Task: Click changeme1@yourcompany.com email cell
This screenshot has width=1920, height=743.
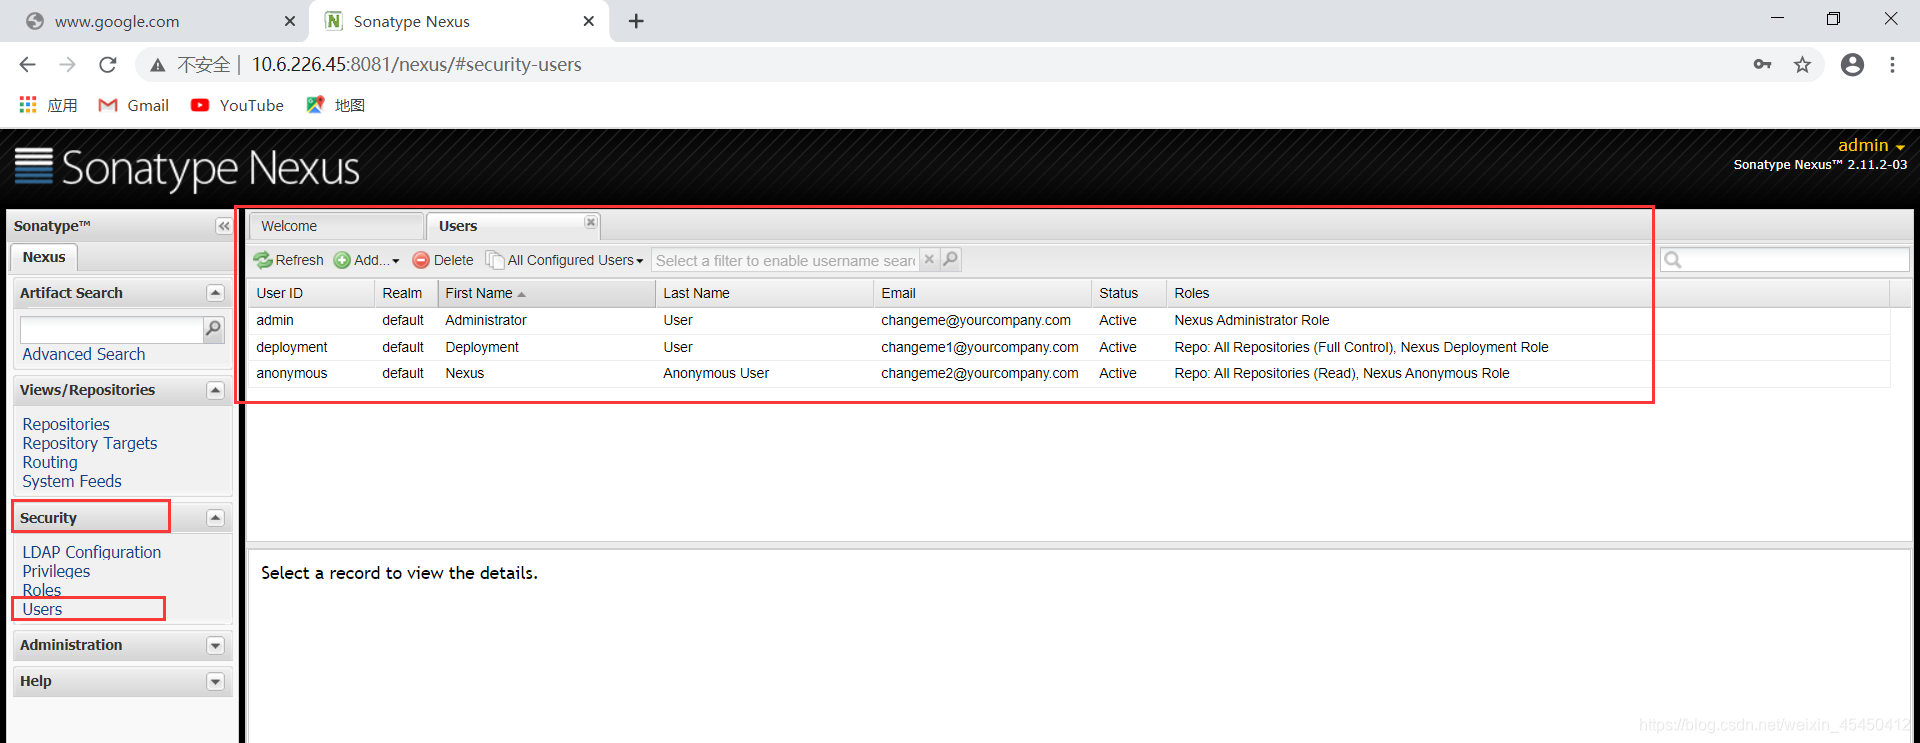Action: click(x=980, y=347)
